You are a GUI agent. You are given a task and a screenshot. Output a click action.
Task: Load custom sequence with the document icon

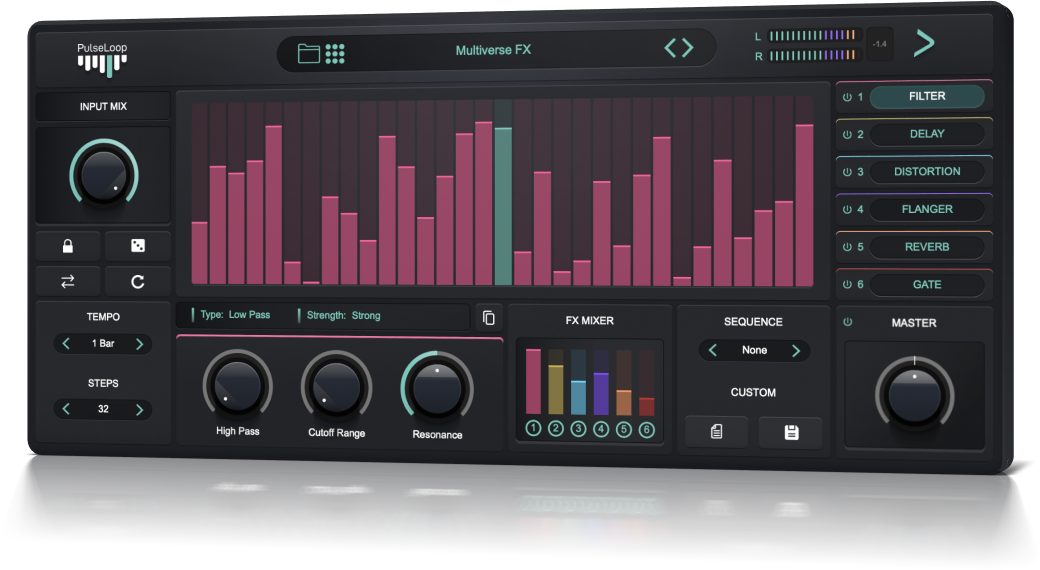(x=716, y=432)
